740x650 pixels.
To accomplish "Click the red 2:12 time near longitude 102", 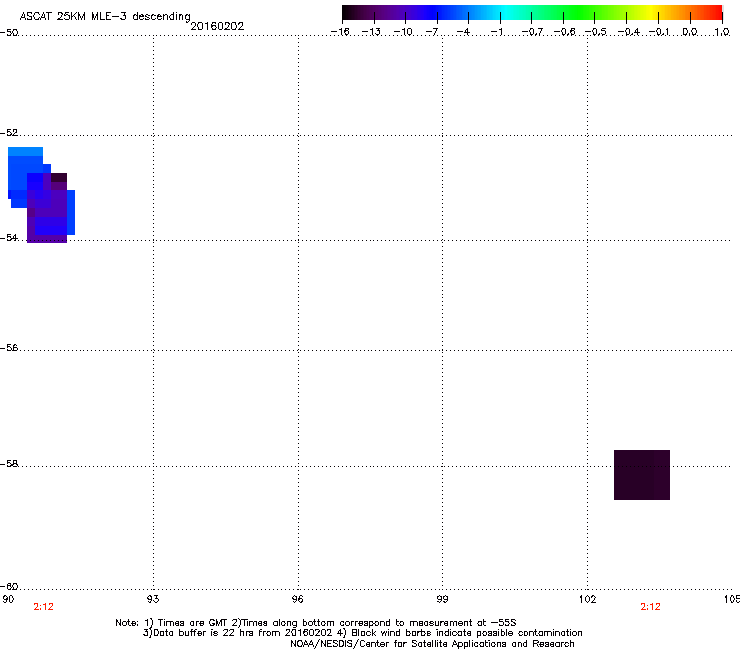I will [650, 607].
